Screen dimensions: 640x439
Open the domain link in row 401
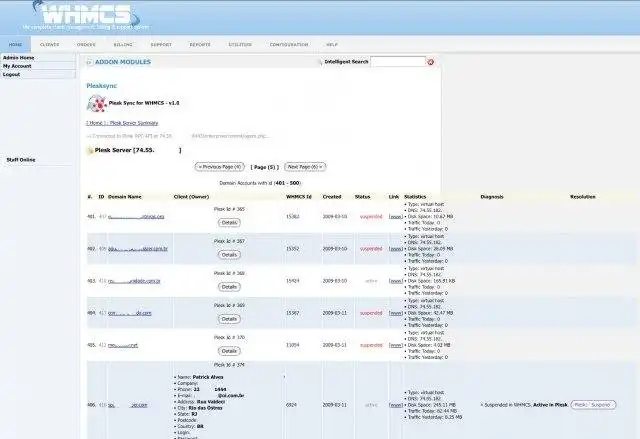pos(136,217)
